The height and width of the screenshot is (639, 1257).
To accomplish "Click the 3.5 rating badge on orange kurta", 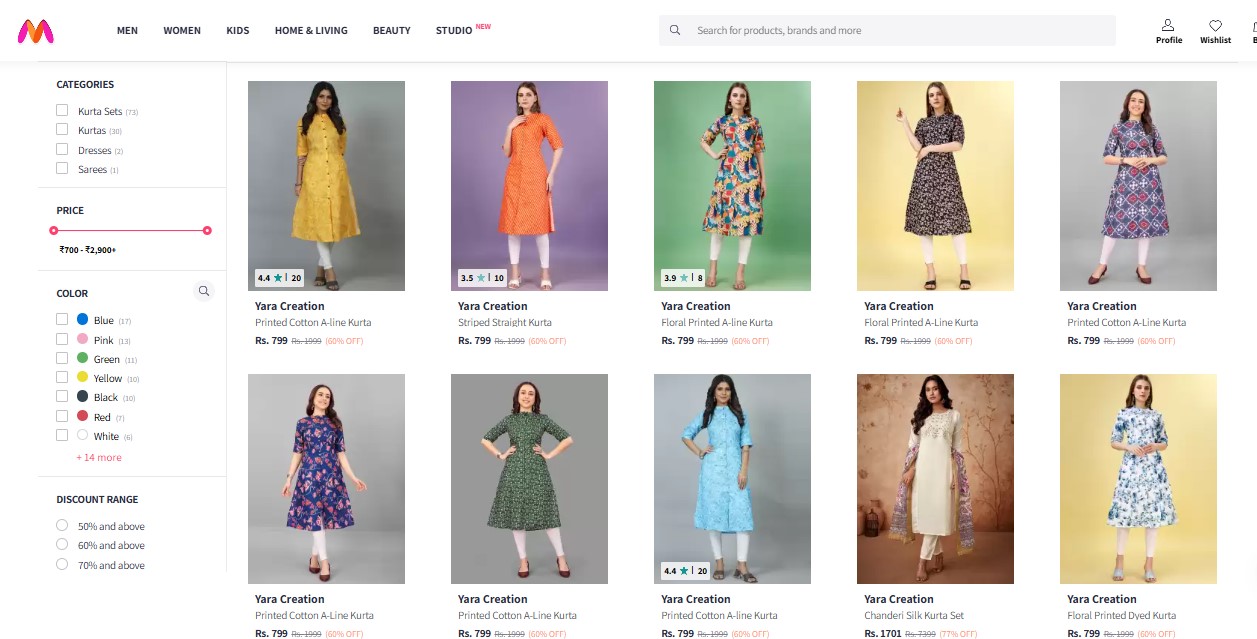I will click(482, 278).
